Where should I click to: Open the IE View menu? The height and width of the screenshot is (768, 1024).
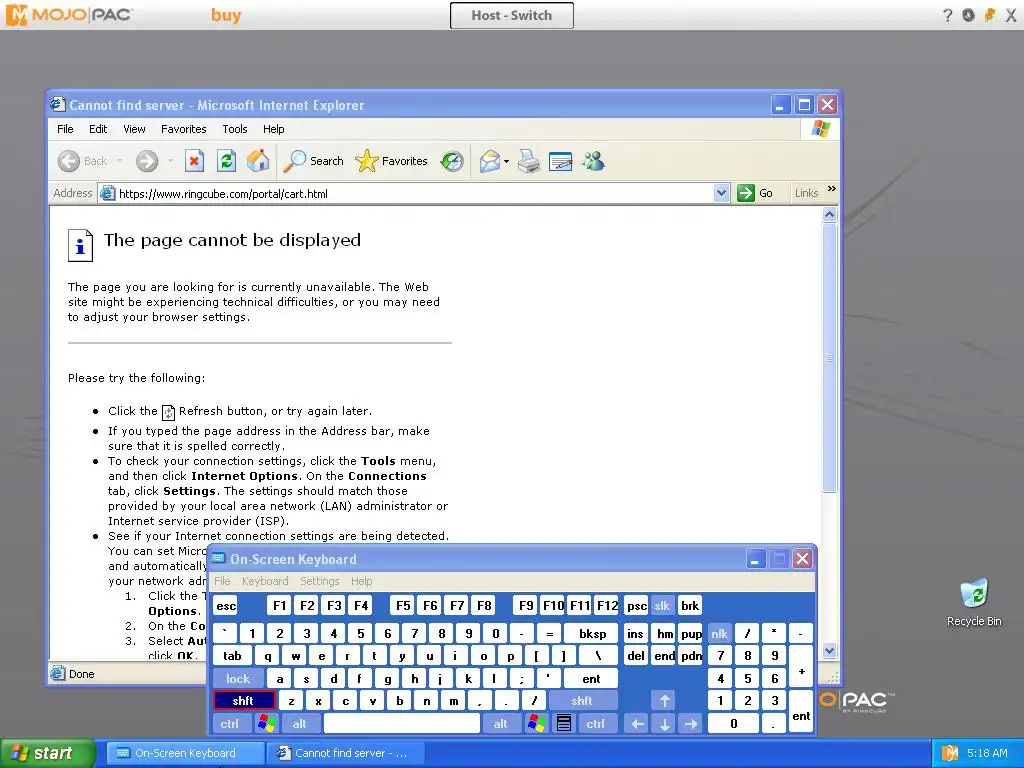[135, 129]
